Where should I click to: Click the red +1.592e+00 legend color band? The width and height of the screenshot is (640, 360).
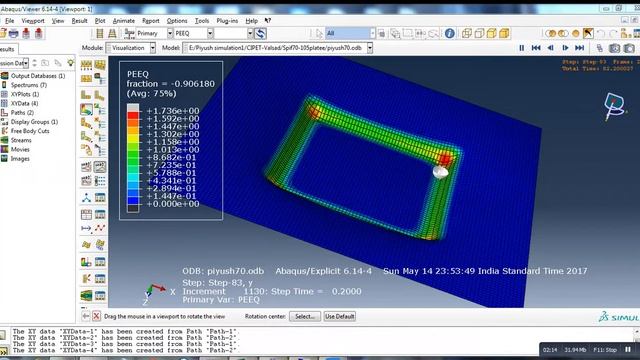point(133,115)
